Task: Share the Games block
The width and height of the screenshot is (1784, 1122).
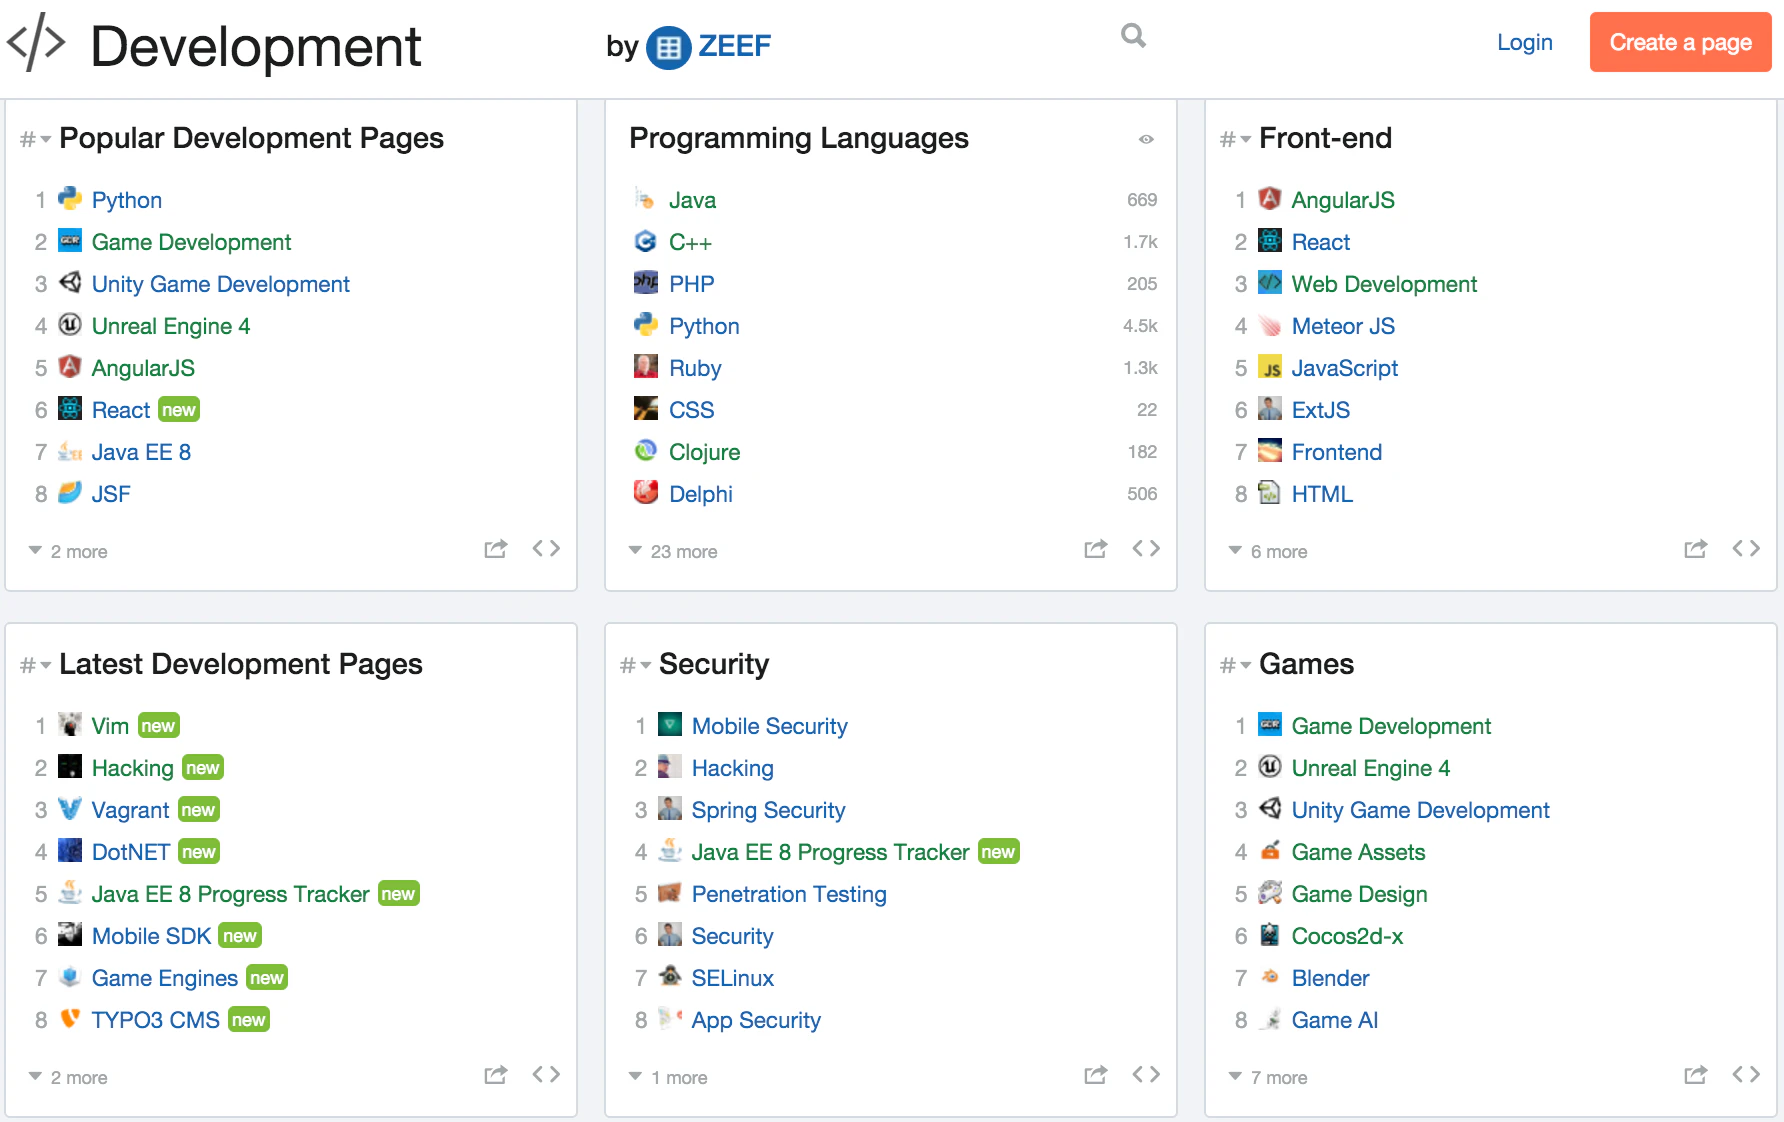Action: 1696,1075
